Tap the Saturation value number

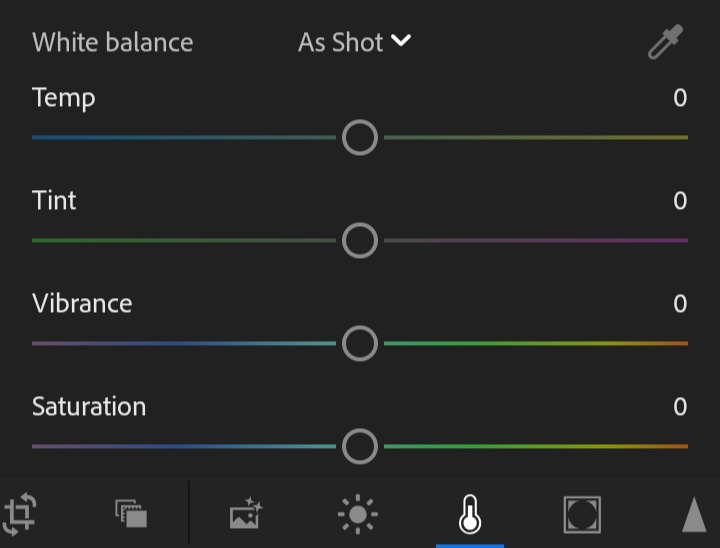[680, 407]
